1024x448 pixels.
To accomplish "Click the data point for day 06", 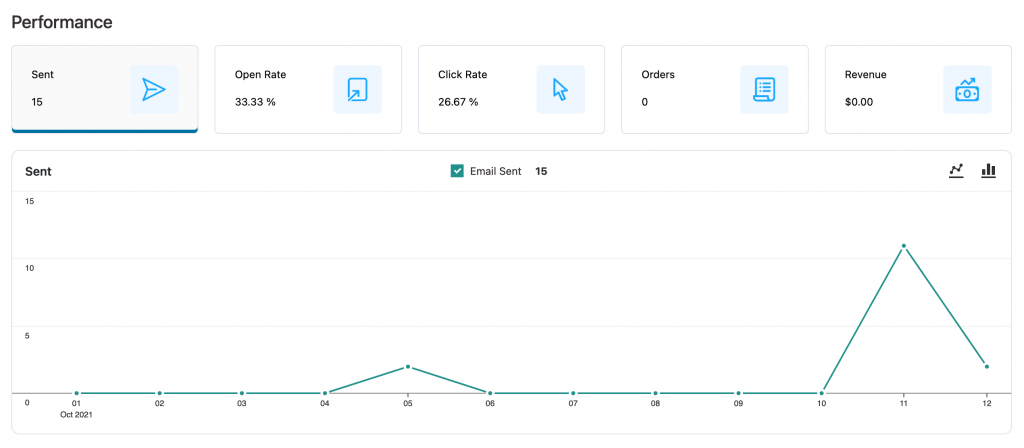I will [x=490, y=393].
